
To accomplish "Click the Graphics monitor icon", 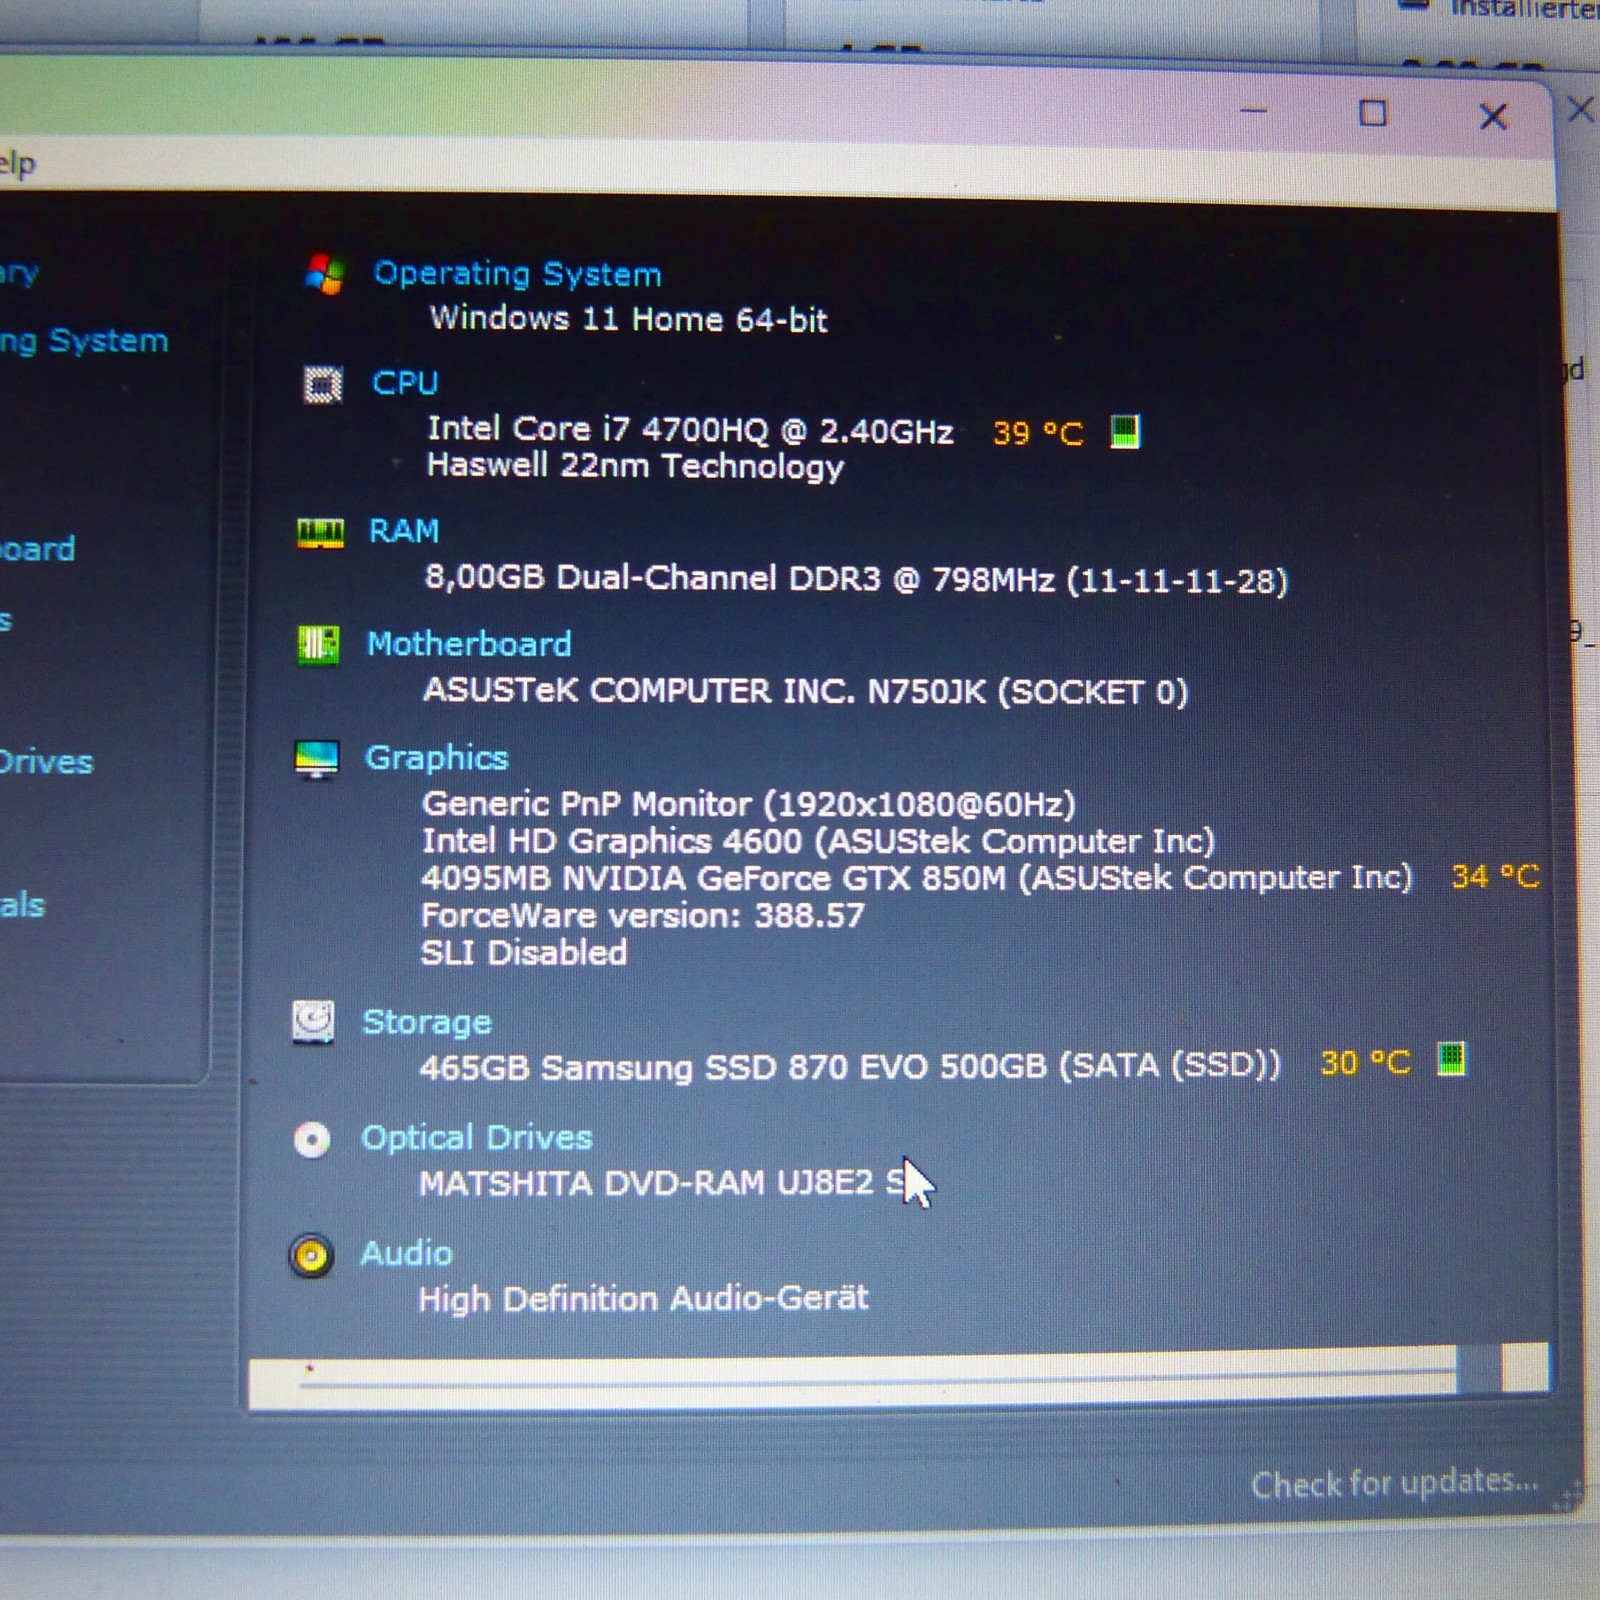I will click(317, 759).
